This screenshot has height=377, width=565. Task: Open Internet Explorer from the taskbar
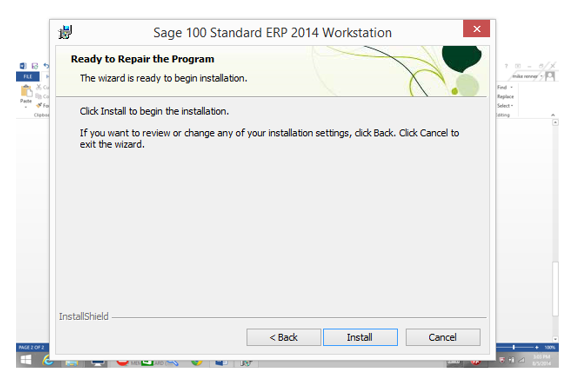48,360
